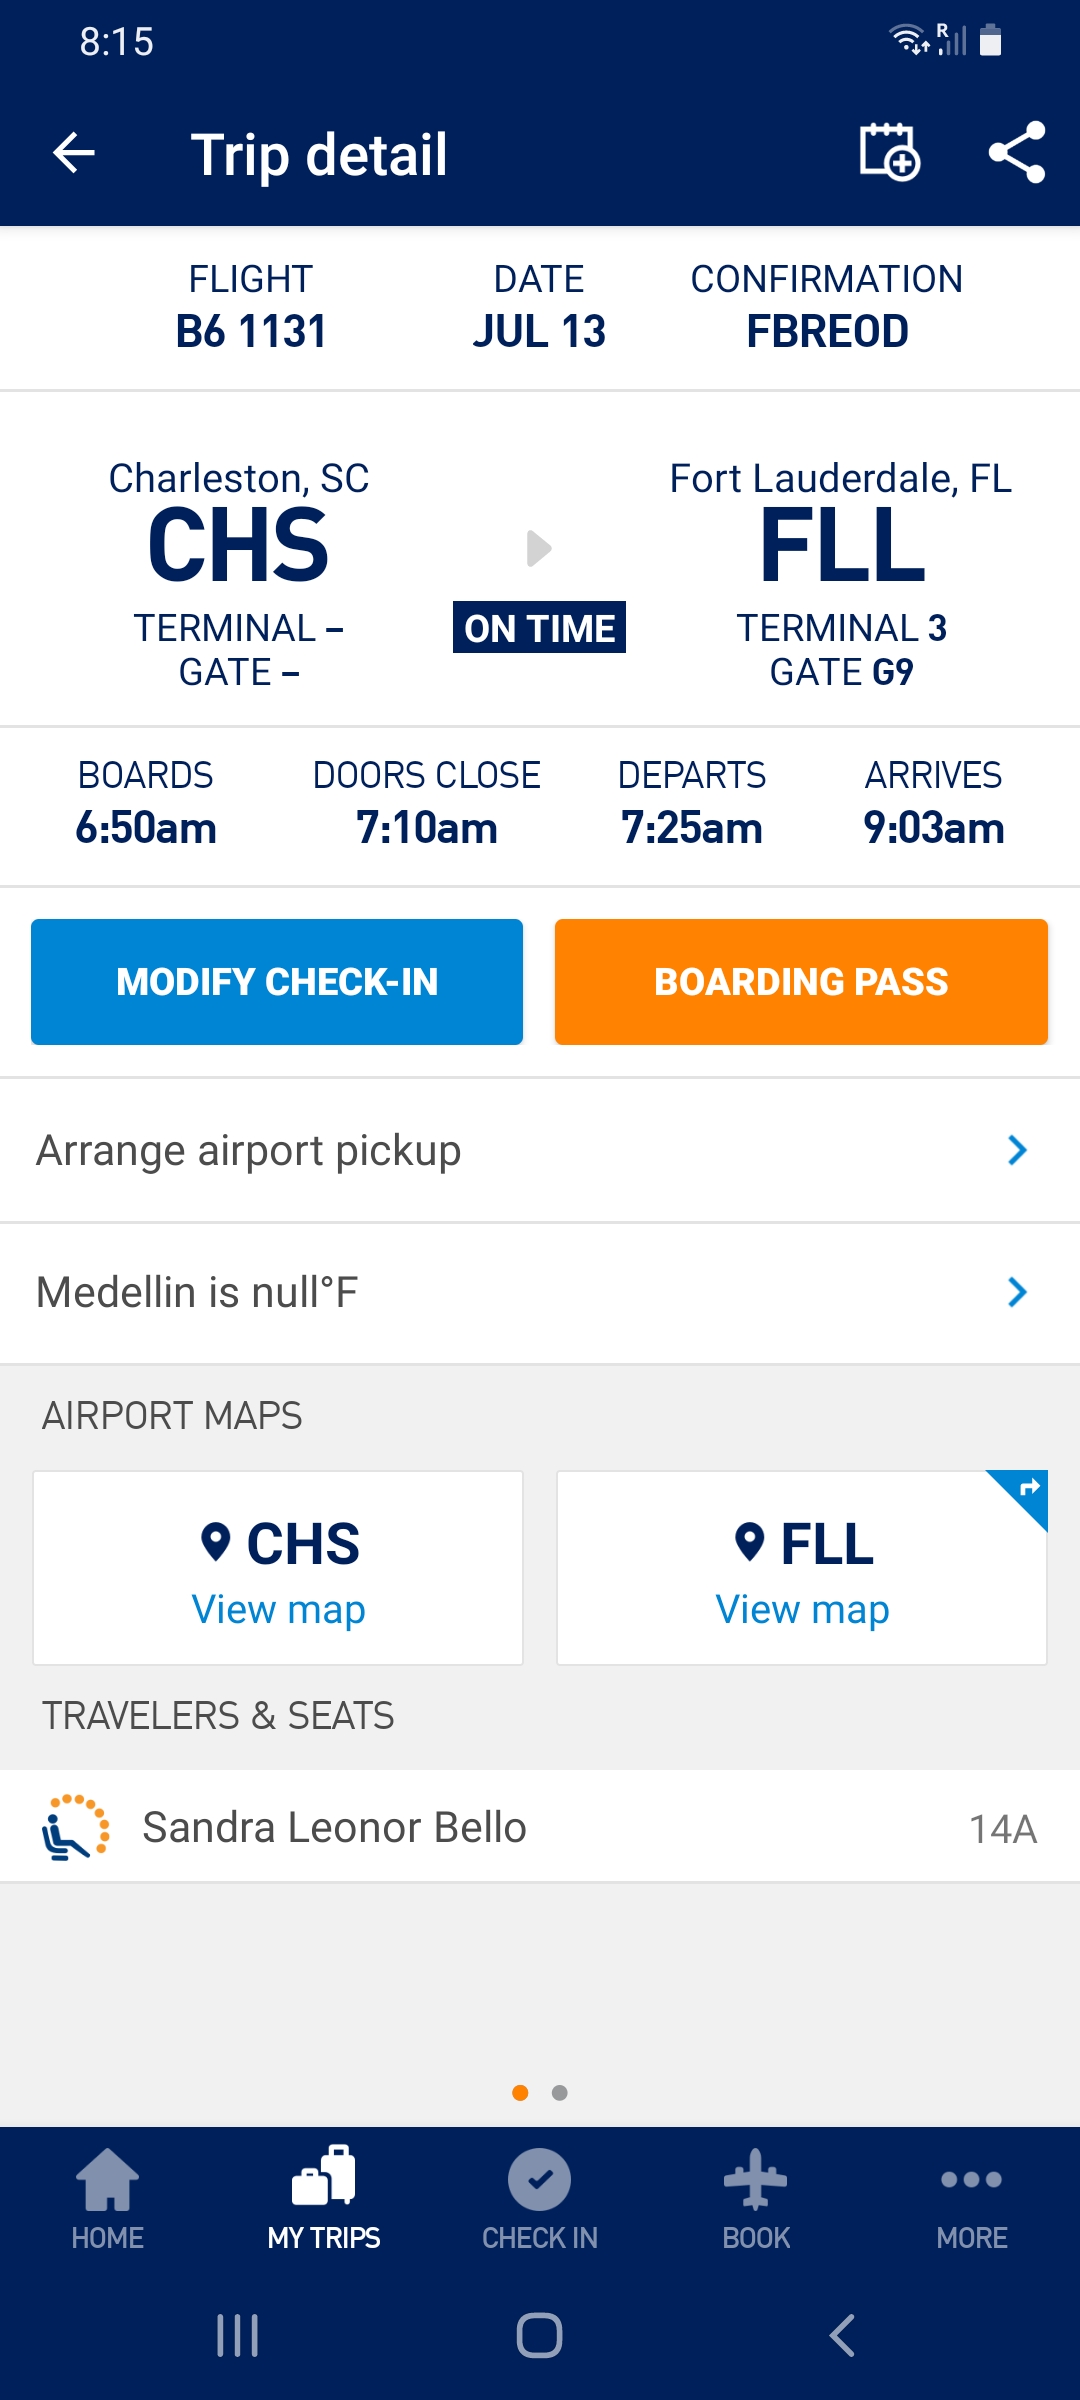1080x2400 pixels.
Task: Tap the blue corner arrow on FLL card
Action: point(1027,1490)
